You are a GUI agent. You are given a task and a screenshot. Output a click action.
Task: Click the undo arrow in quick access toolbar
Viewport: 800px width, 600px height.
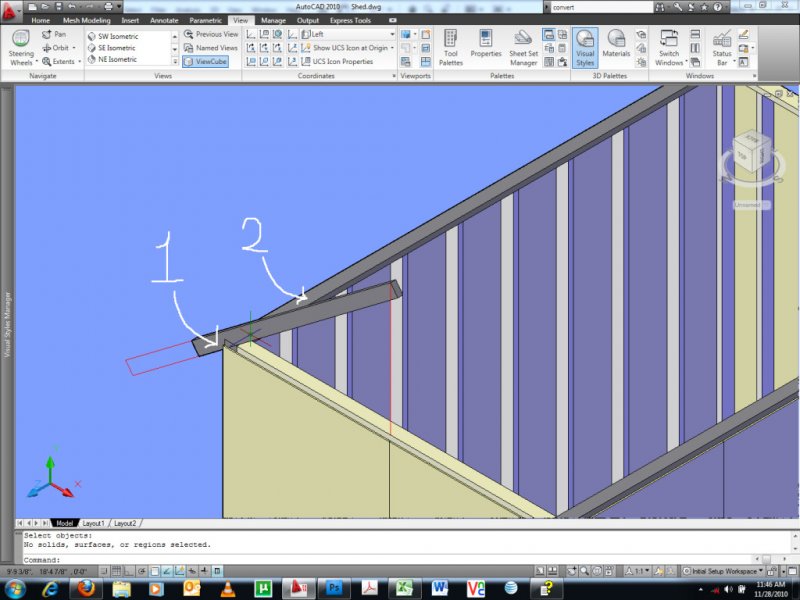point(71,7)
